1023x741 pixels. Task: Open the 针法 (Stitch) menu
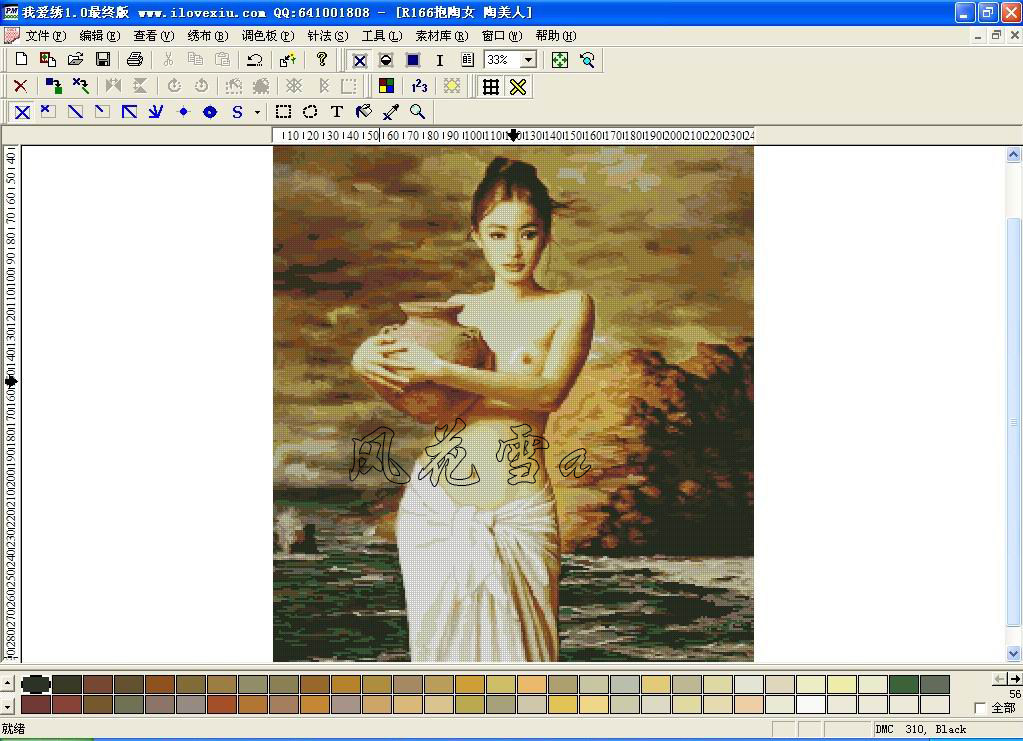[x=327, y=36]
